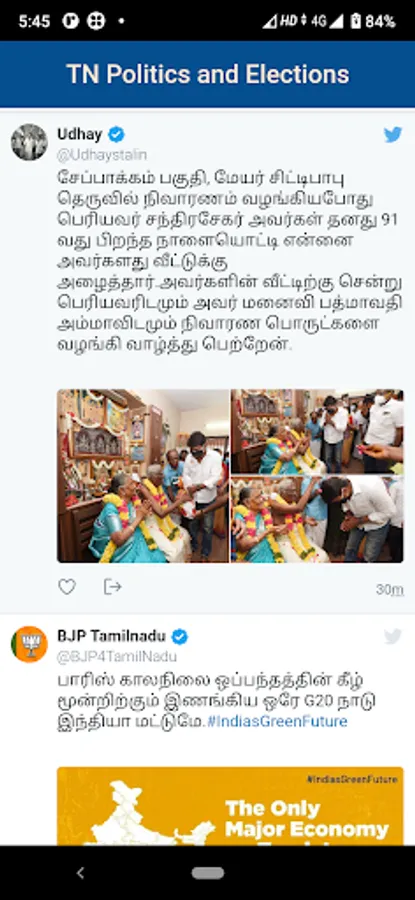The width and height of the screenshot is (415, 900).
Task: Tap the Android back navigation arrow
Action: point(80,873)
